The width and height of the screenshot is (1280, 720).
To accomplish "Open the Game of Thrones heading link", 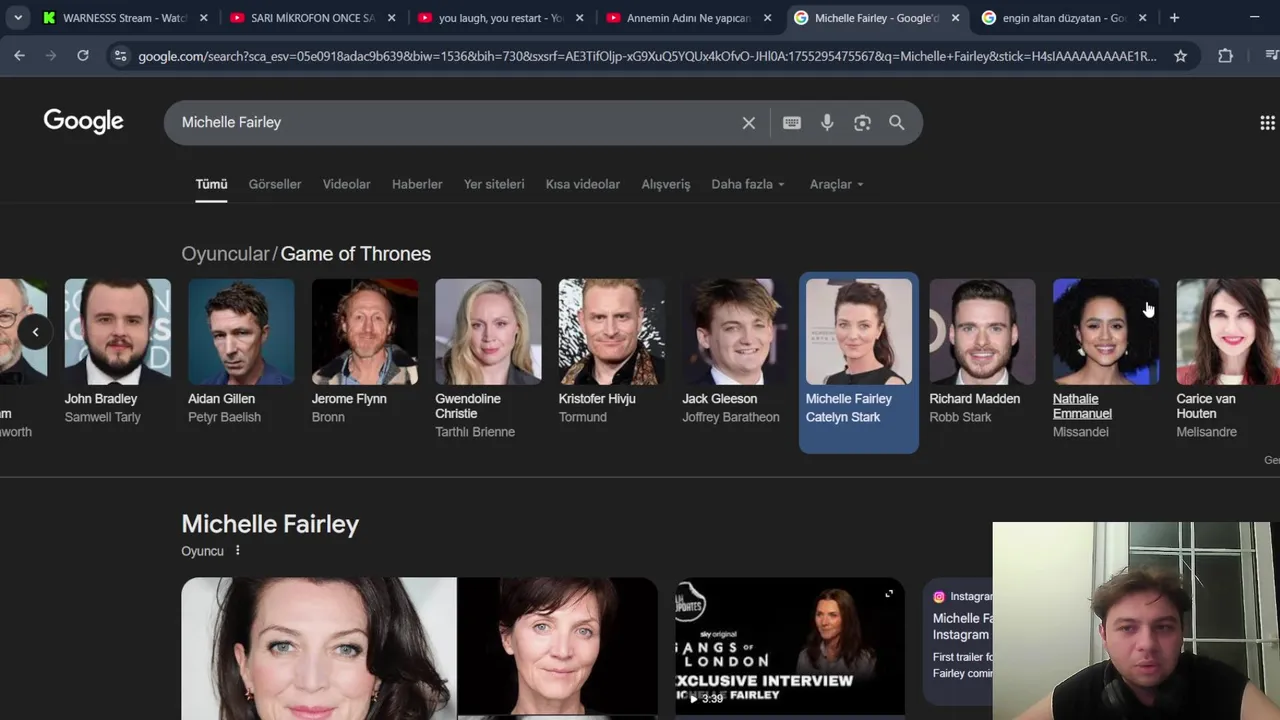I will (x=356, y=254).
